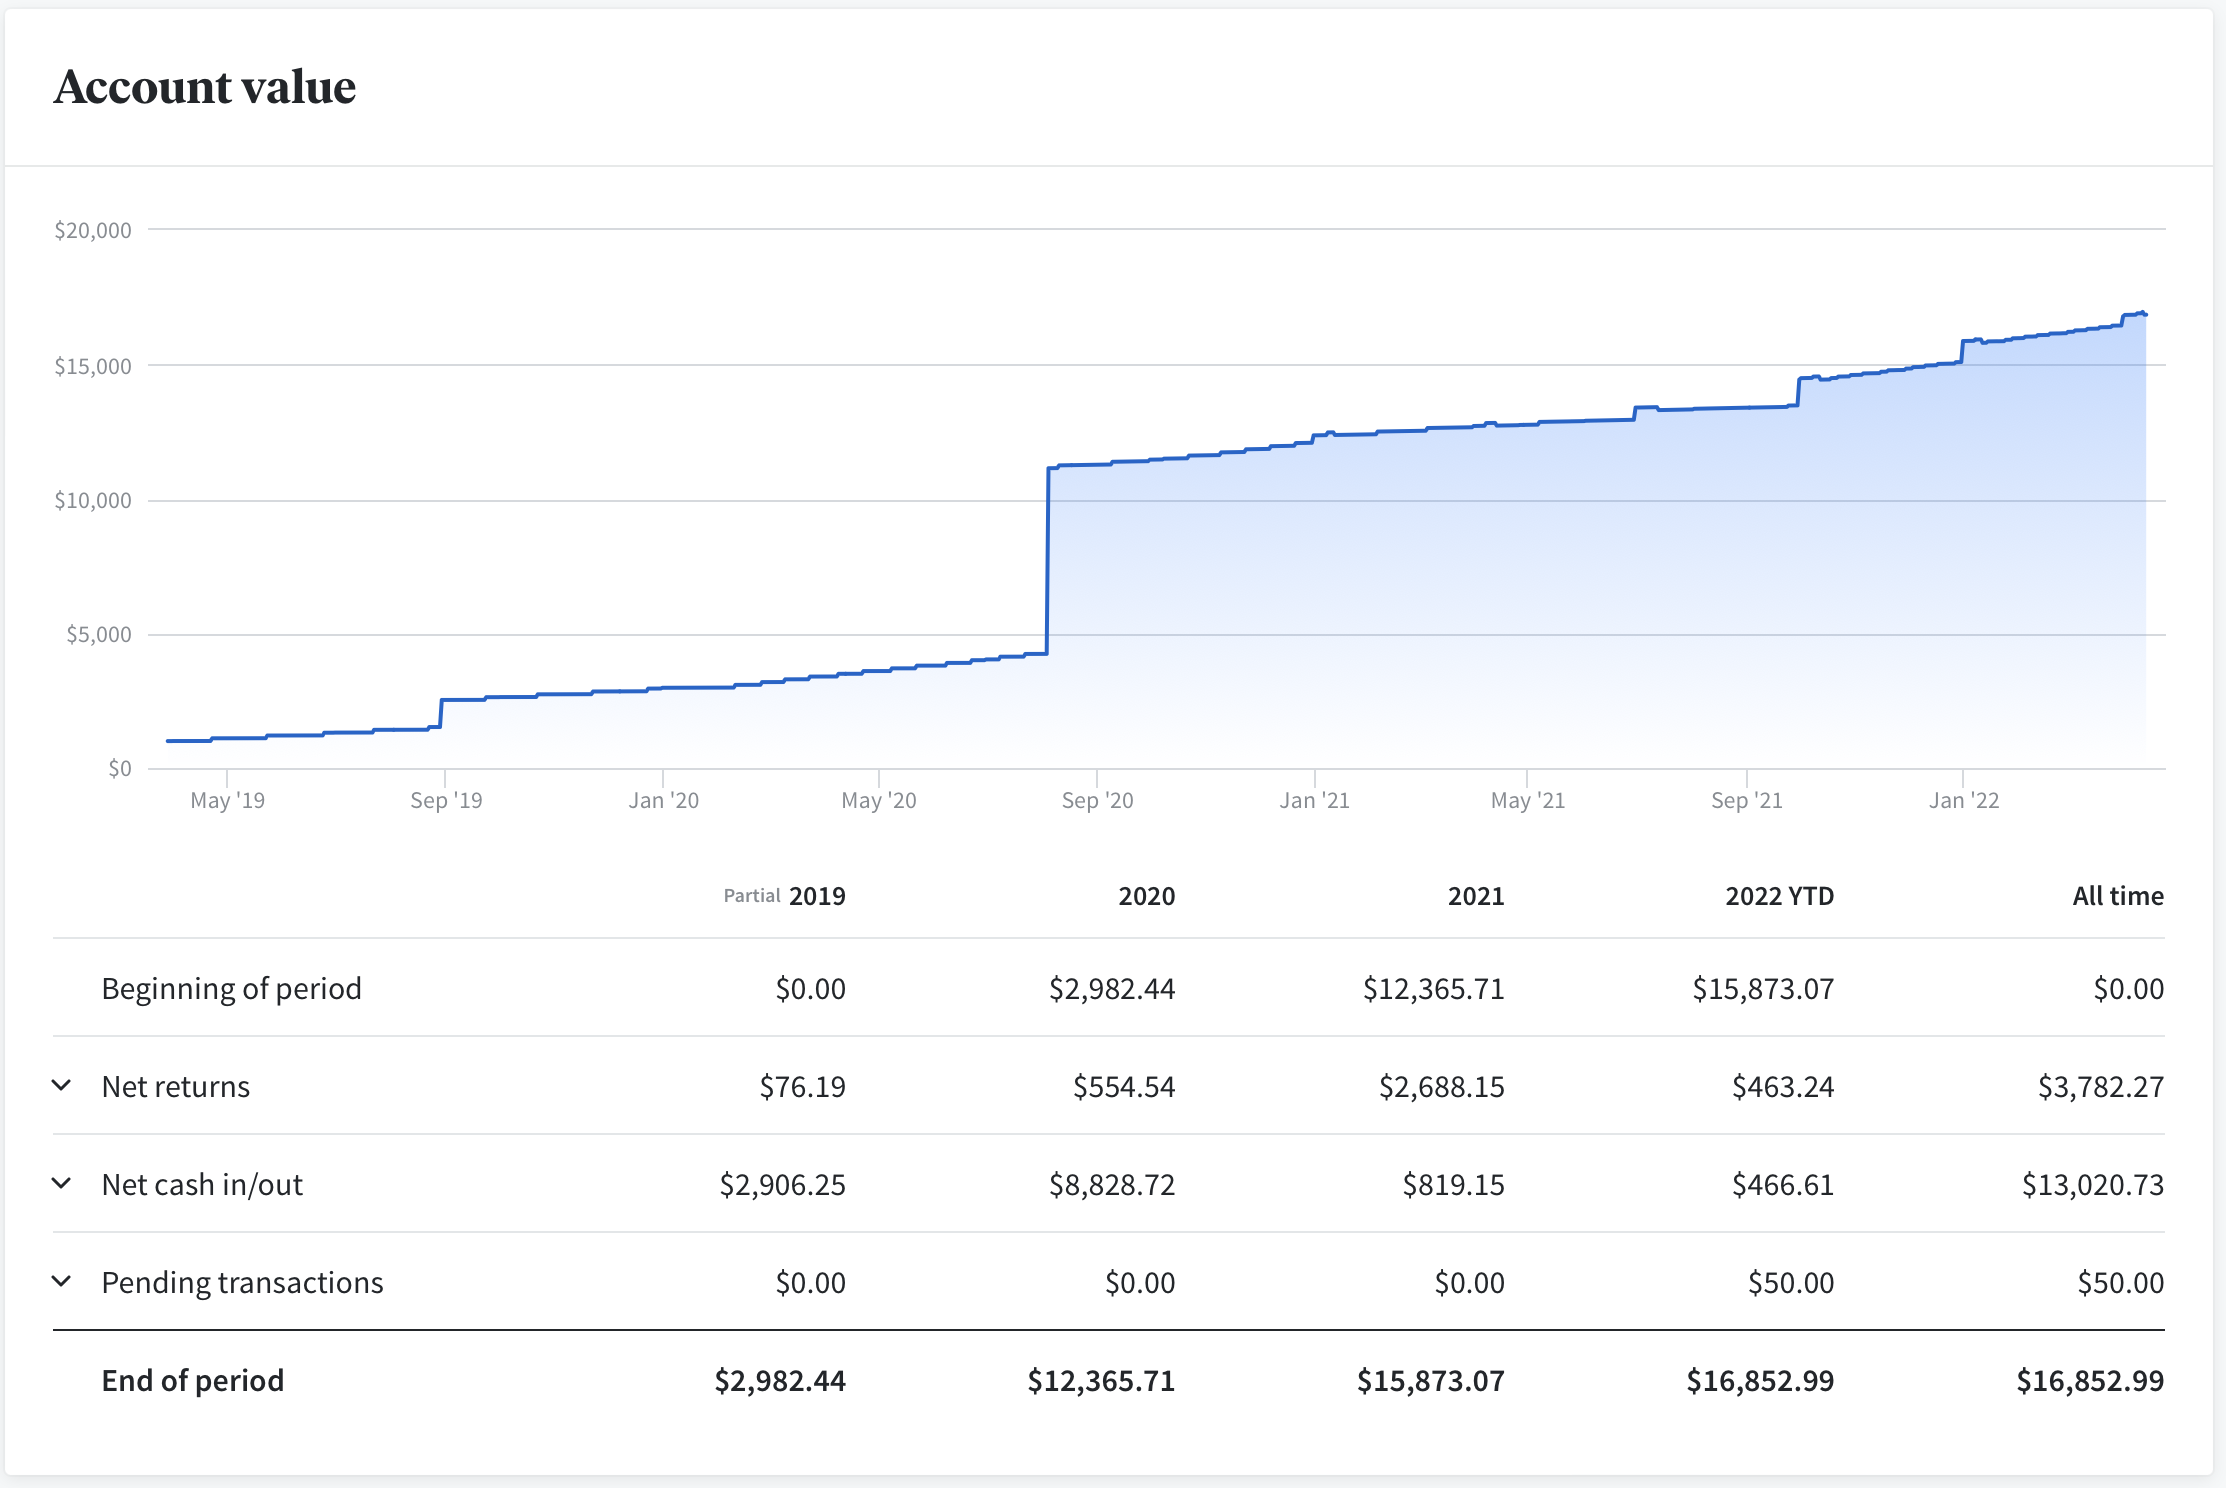Click the $5,000 y-axis label

(x=99, y=634)
